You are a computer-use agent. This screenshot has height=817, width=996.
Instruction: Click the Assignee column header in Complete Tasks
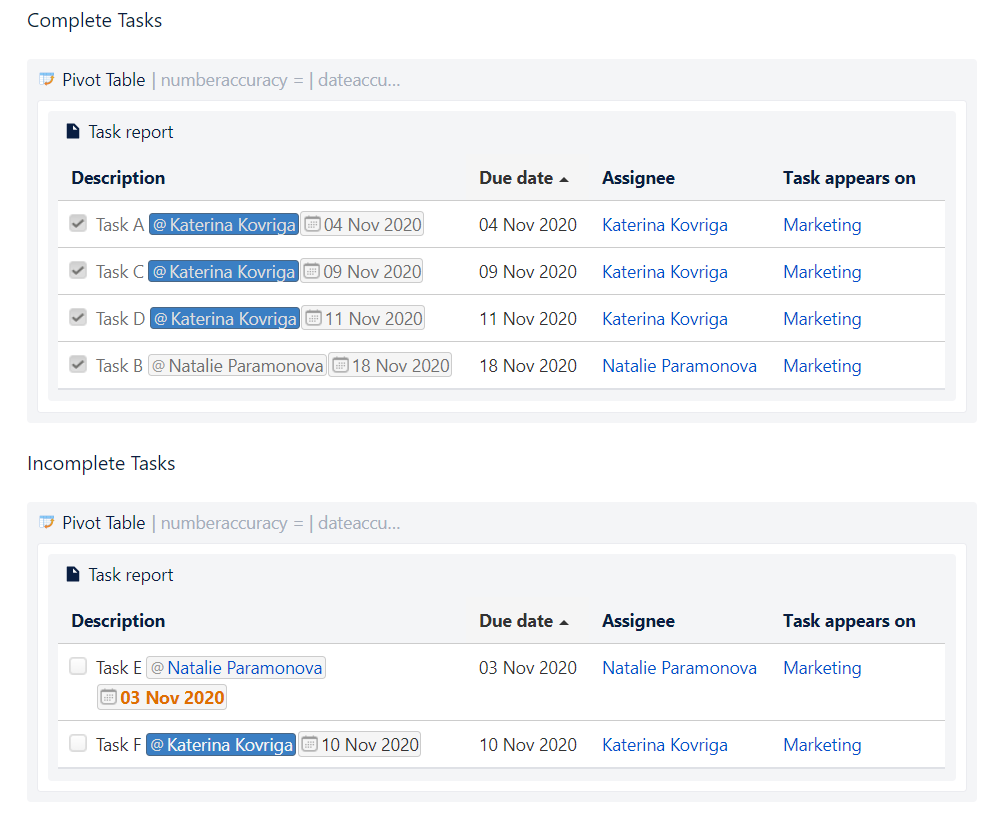[638, 178]
